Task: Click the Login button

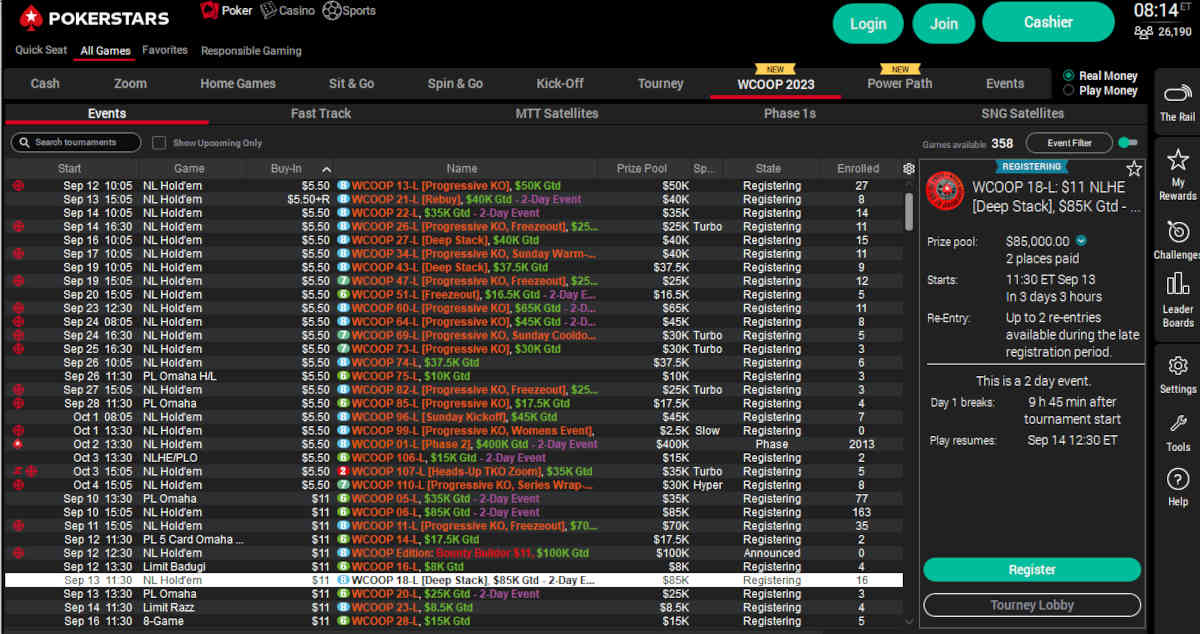Action: 868,23
